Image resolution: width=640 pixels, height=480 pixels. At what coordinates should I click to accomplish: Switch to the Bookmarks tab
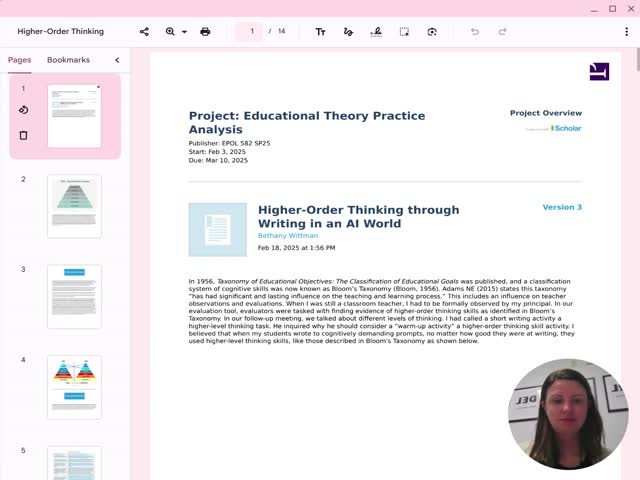[x=68, y=60]
